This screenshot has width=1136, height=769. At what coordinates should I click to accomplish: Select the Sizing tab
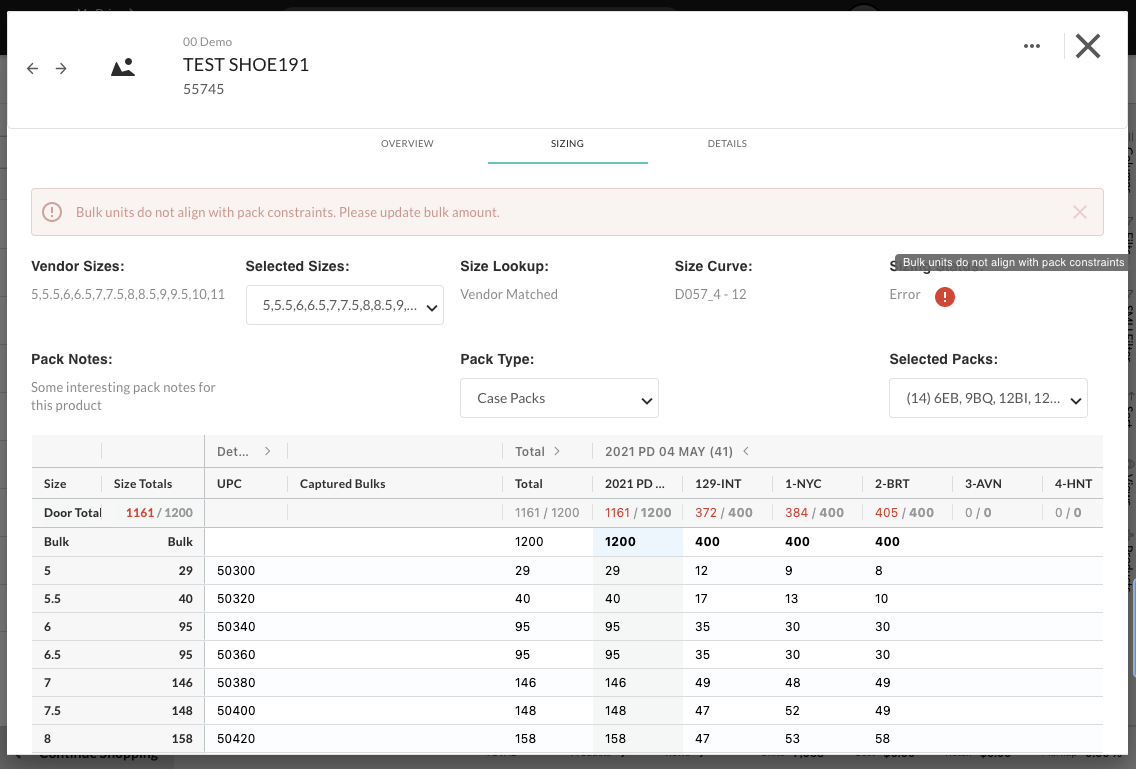[567, 144]
